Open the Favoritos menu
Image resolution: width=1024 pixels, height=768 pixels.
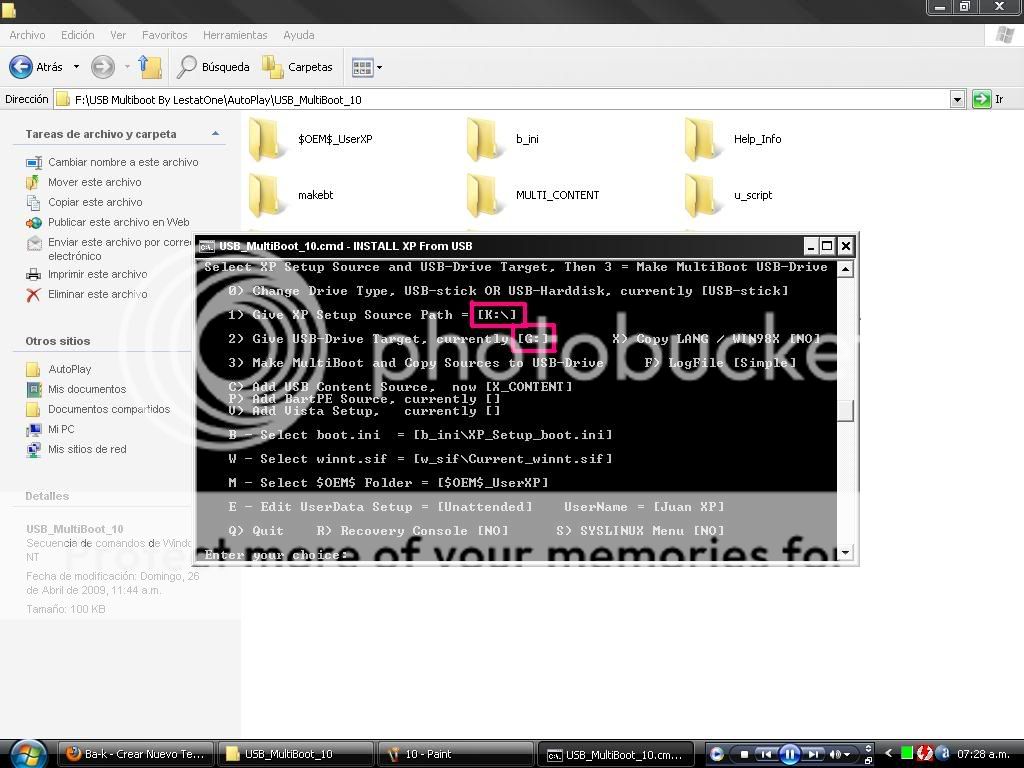point(165,35)
